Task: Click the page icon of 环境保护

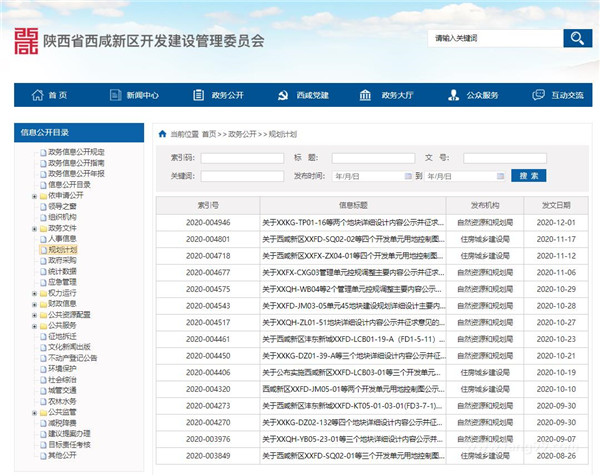Action: (44, 369)
